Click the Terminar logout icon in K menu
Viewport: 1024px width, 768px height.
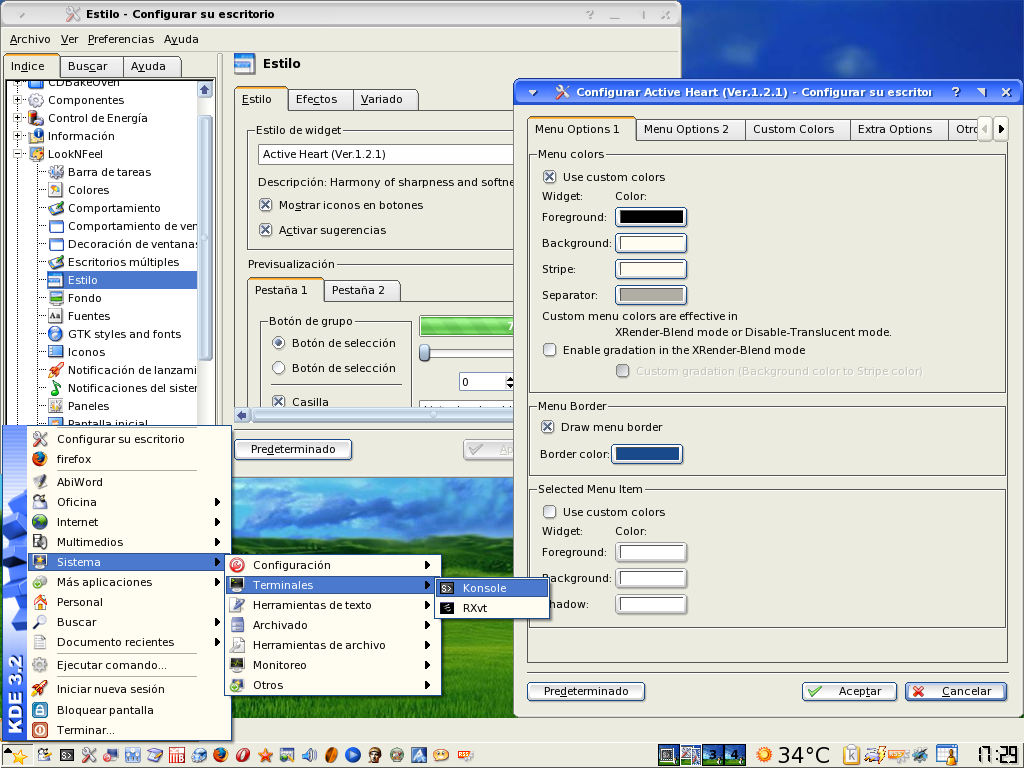pyautogui.click(x=40, y=730)
